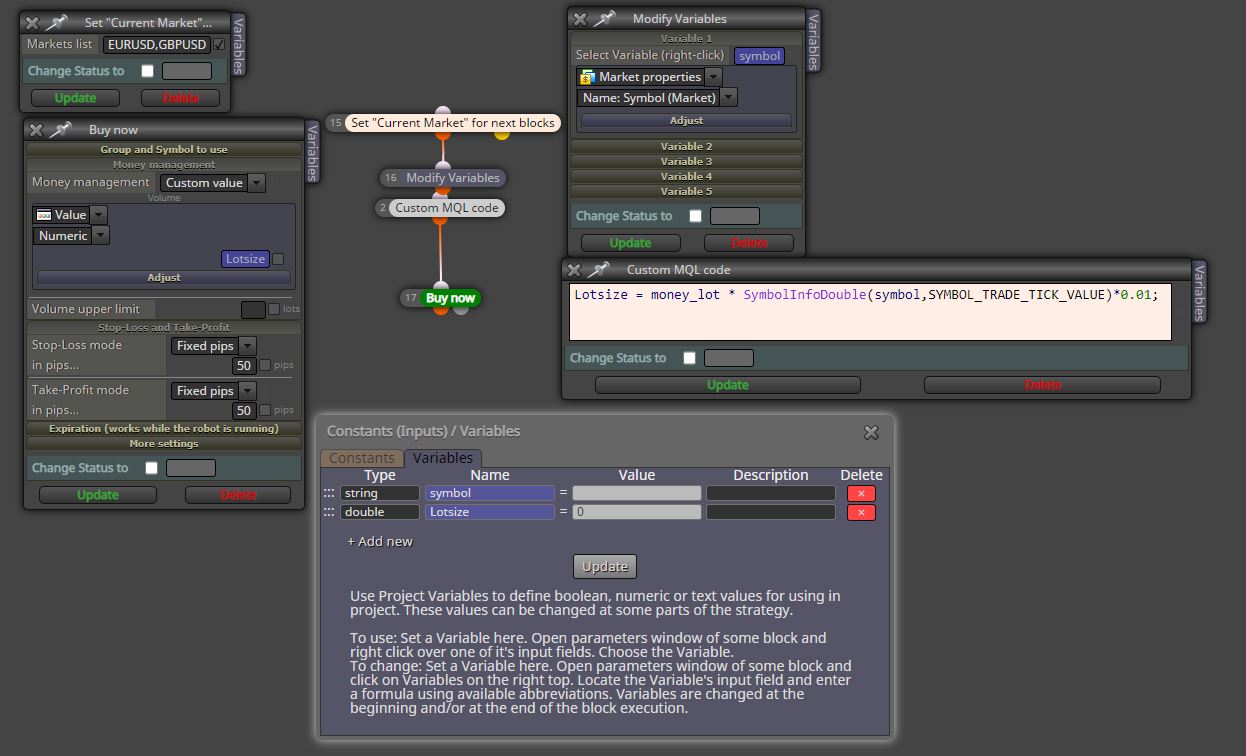Viewport: 1246px width, 756px height.
Task: Switch to the Variables tab in dialog
Action: click(x=443, y=458)
